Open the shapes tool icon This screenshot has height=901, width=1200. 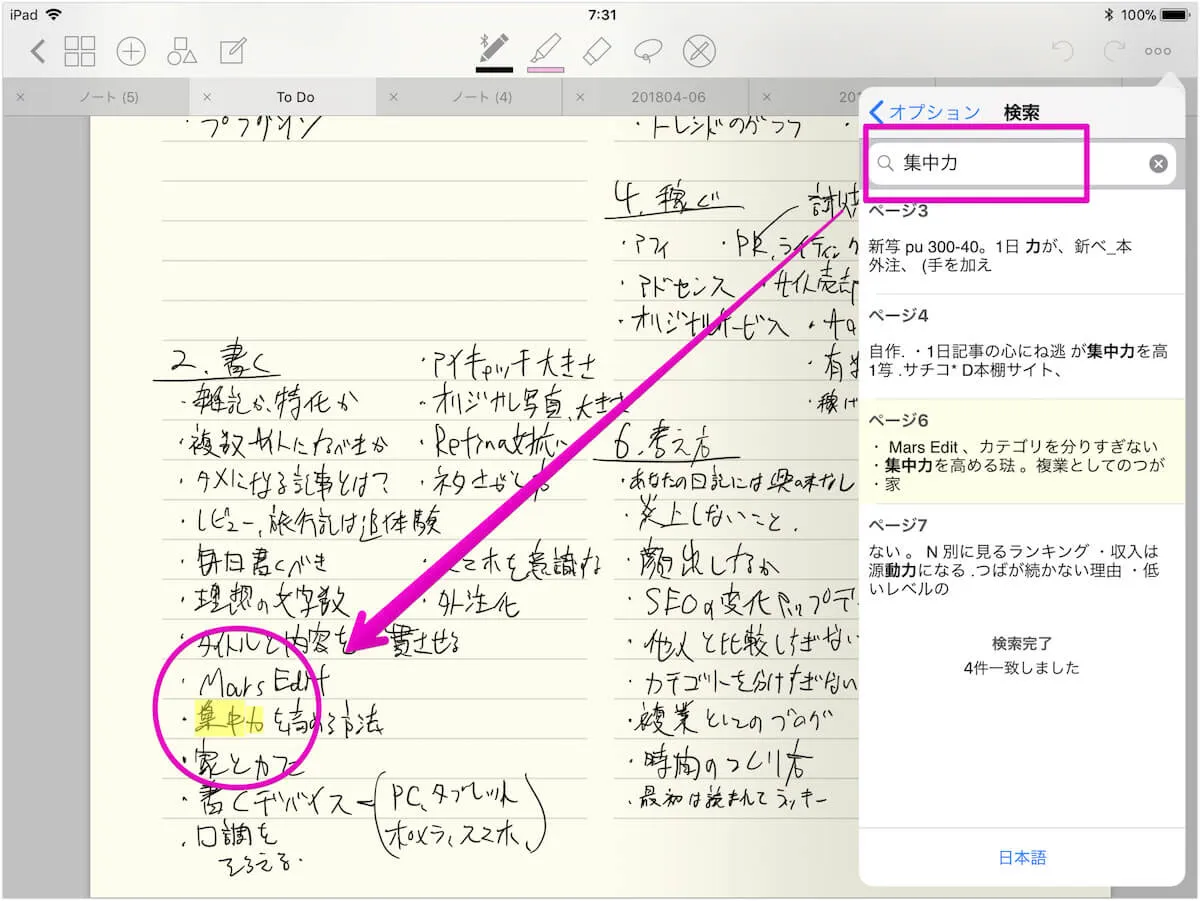[182, 51]
